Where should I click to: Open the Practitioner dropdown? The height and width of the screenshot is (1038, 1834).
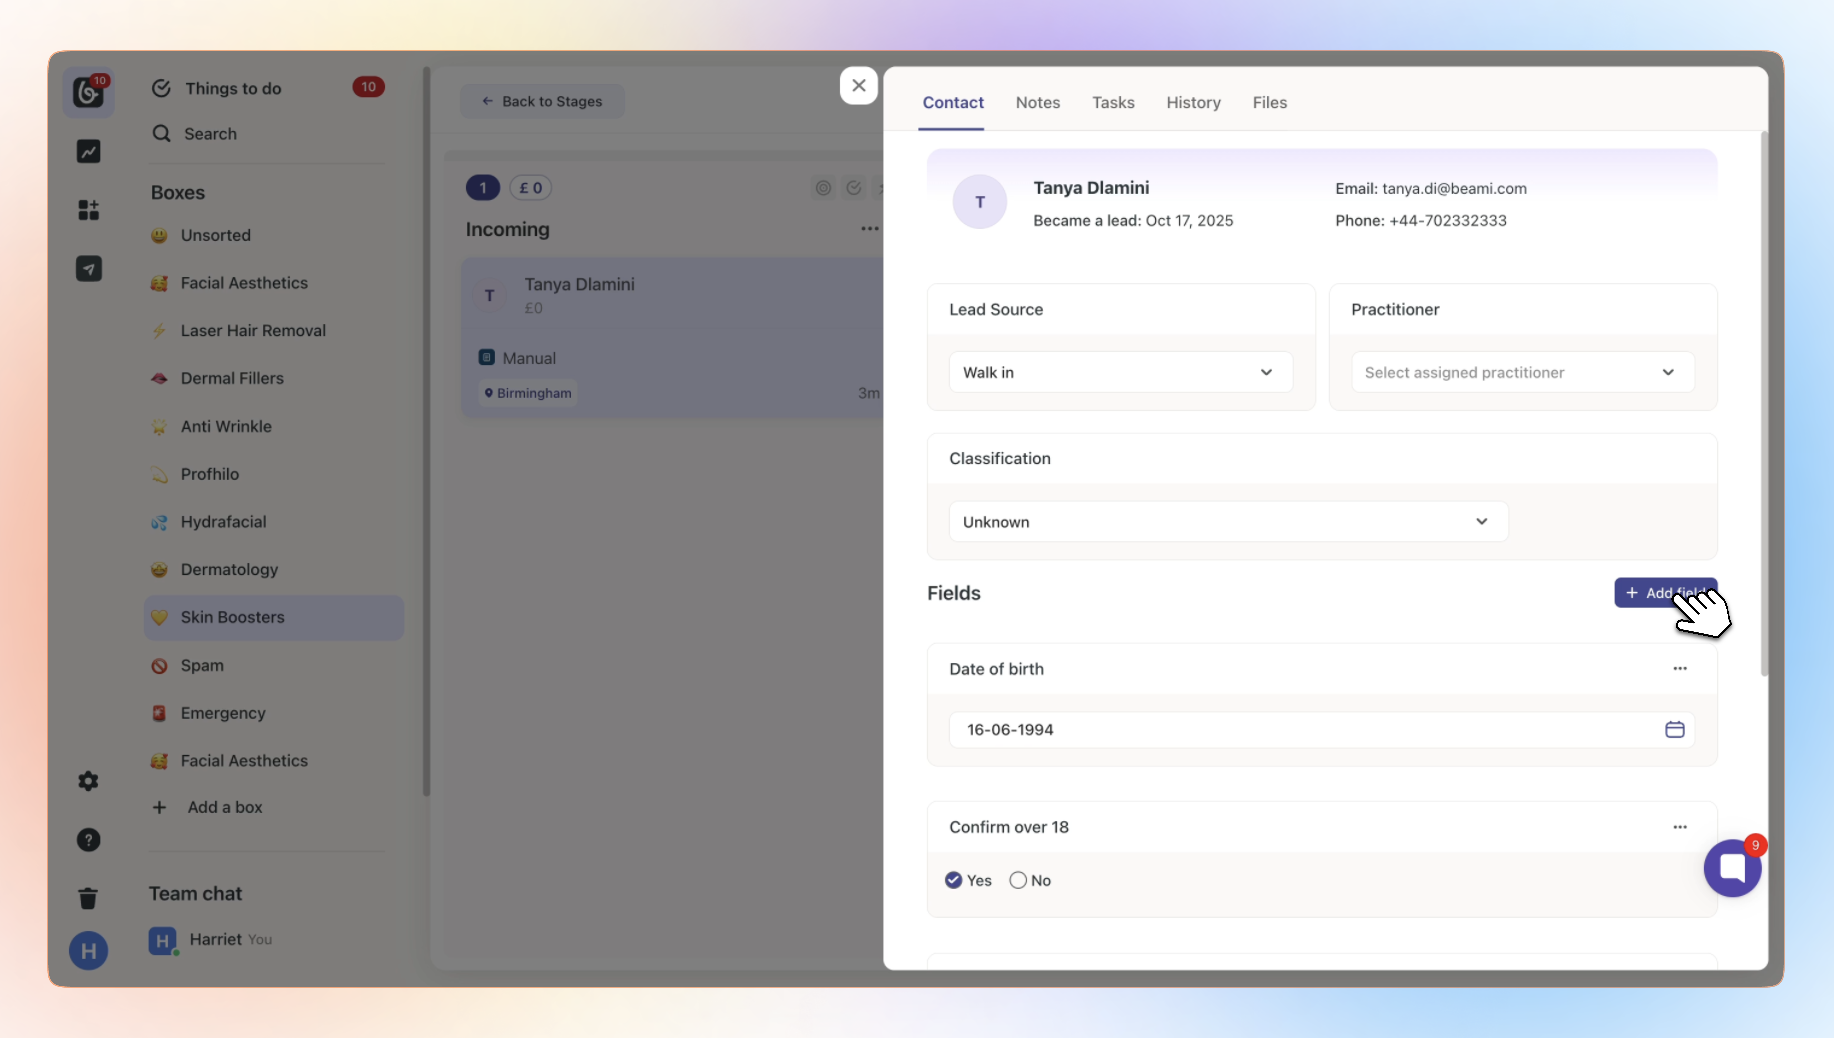click(1522, 373)
